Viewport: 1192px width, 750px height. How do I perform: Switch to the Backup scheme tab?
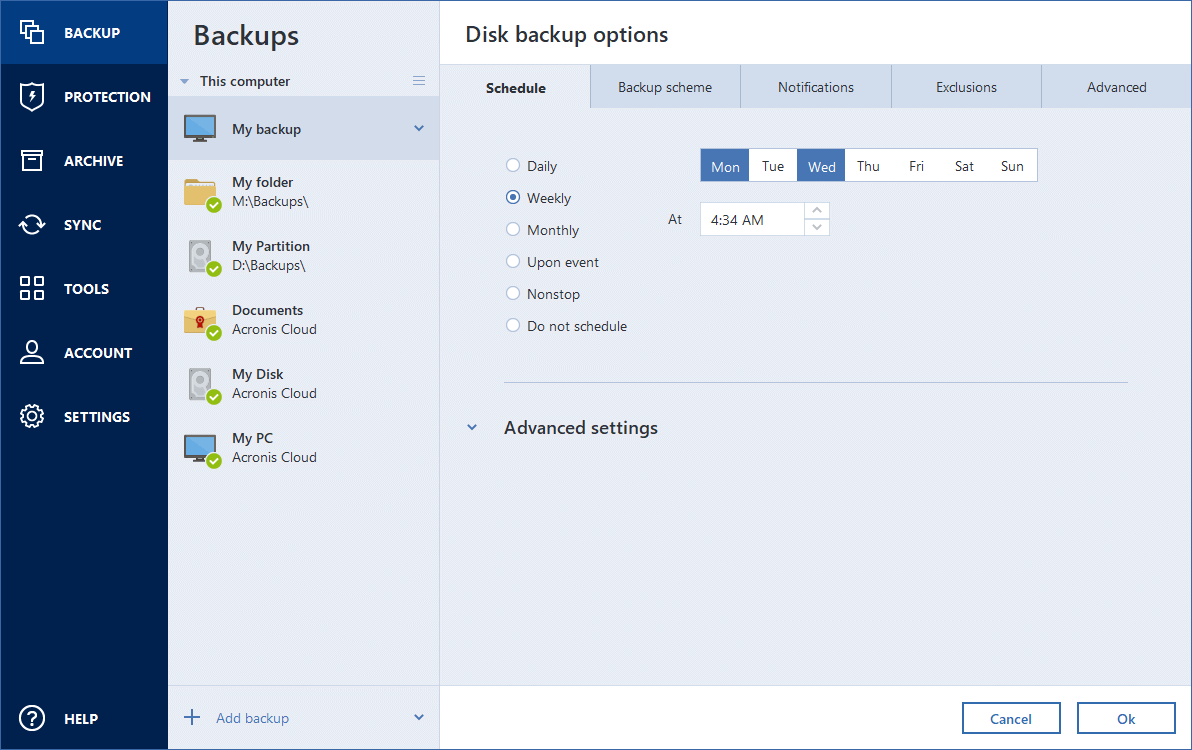coord(665,87)
